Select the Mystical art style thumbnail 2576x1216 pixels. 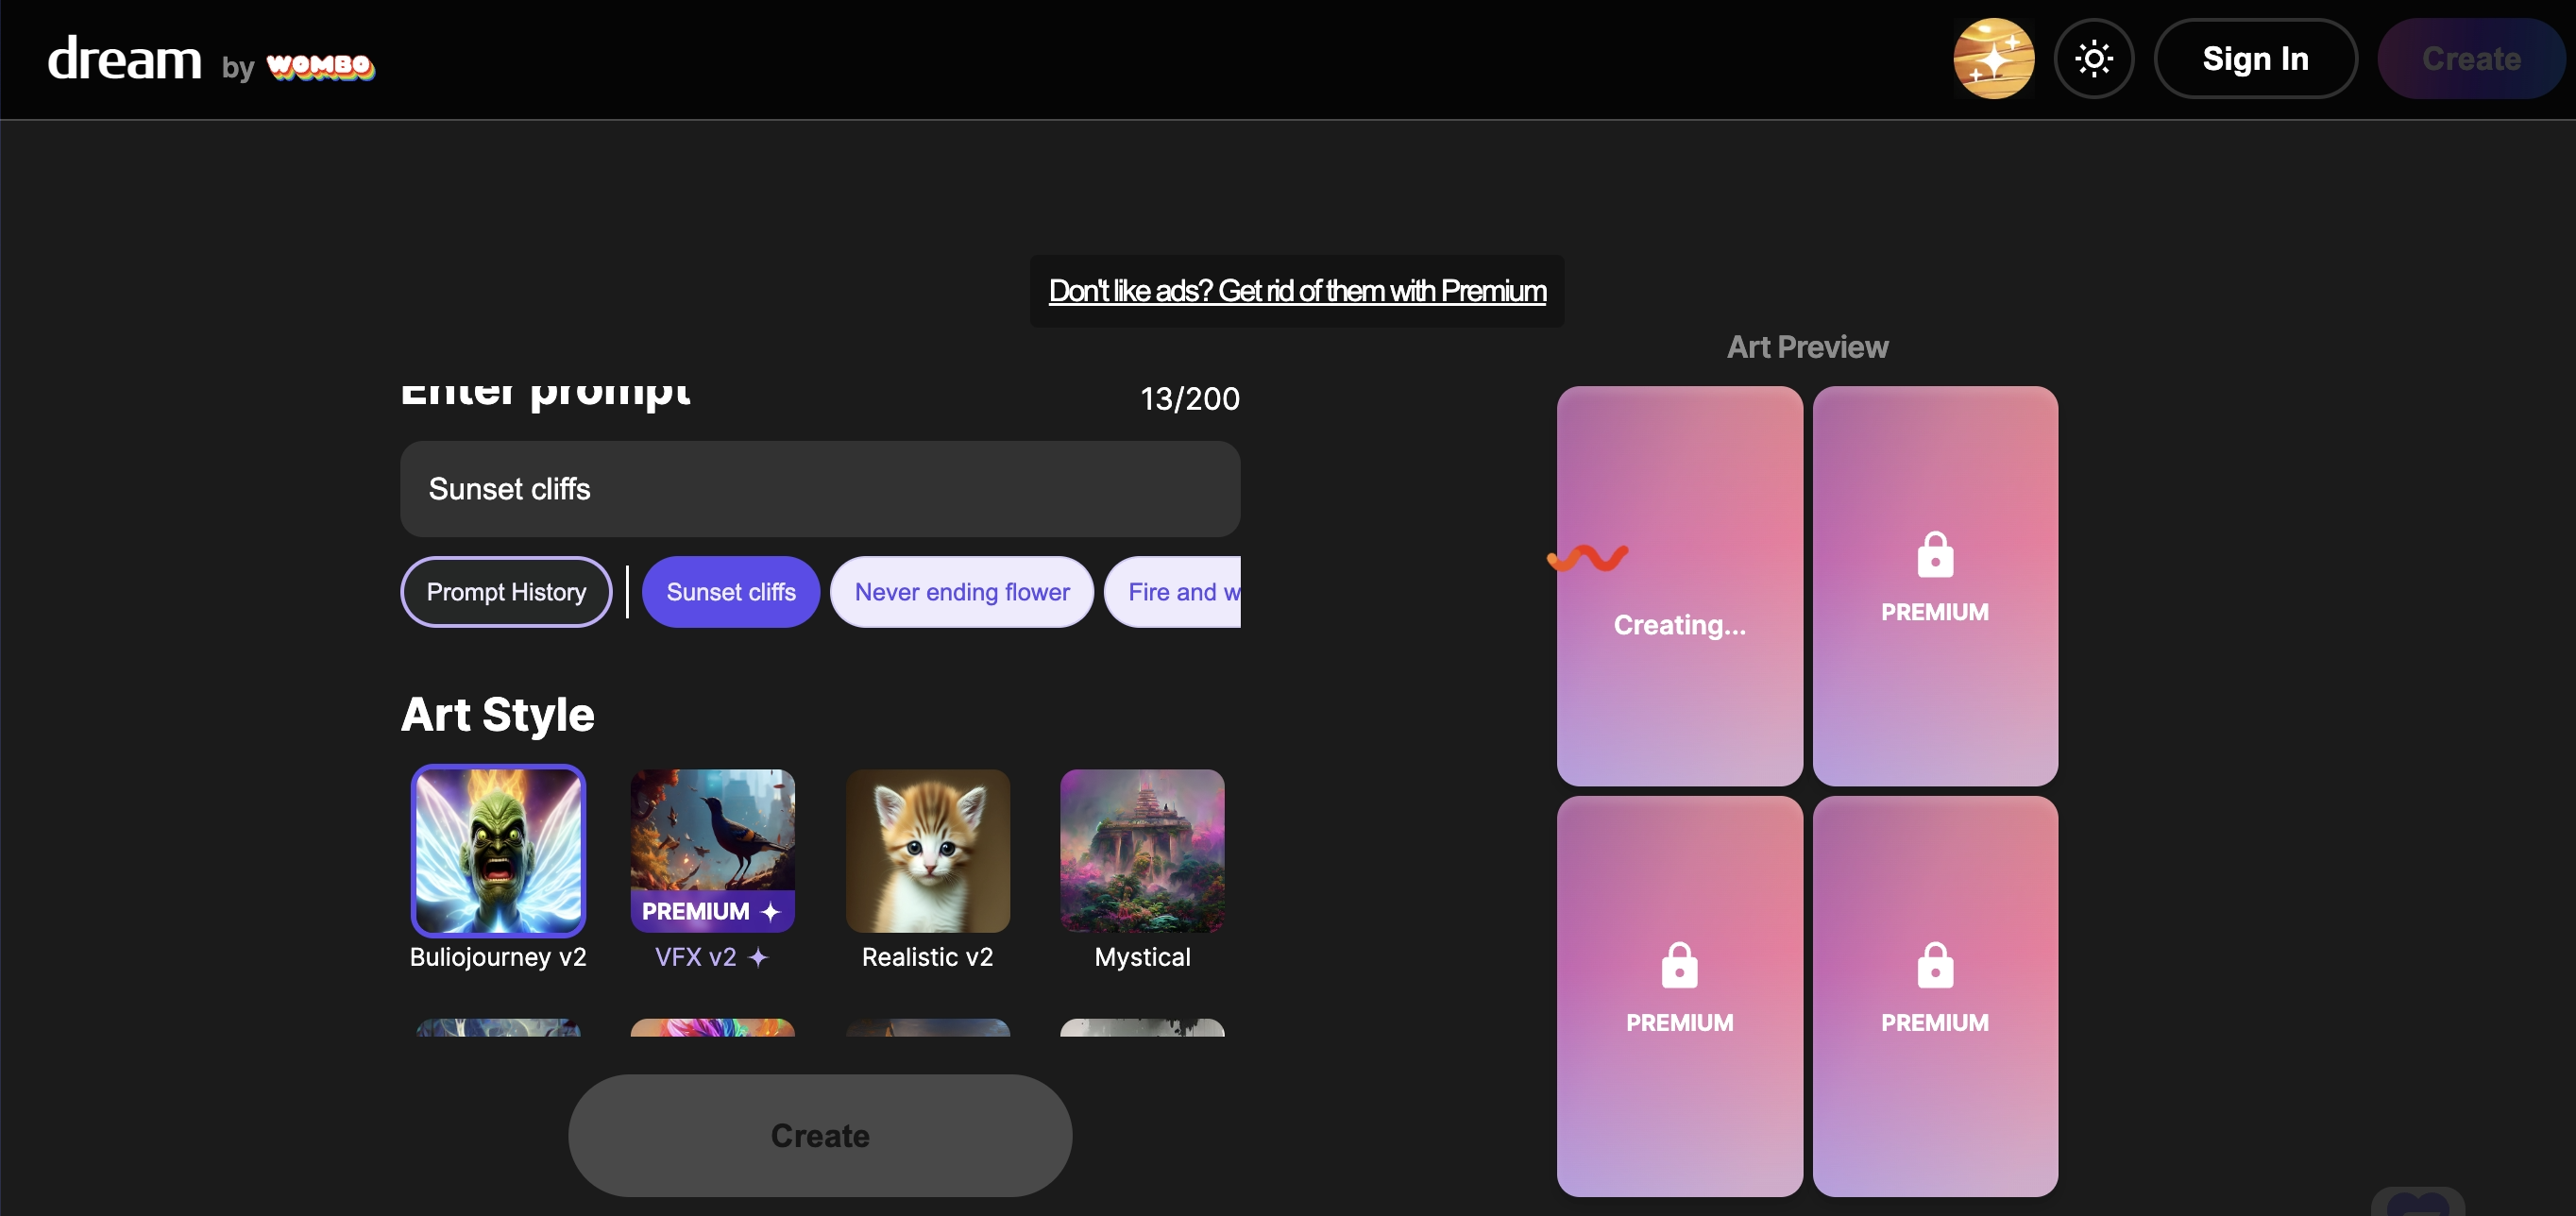[x=1142, y=851]
